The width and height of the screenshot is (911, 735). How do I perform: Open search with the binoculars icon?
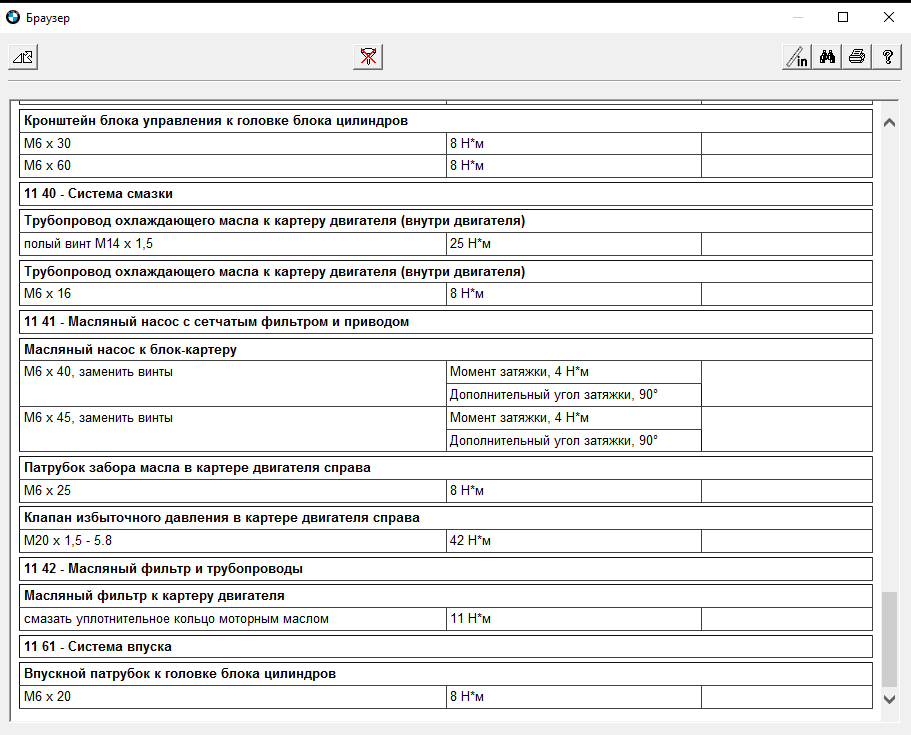pos(827,57)
